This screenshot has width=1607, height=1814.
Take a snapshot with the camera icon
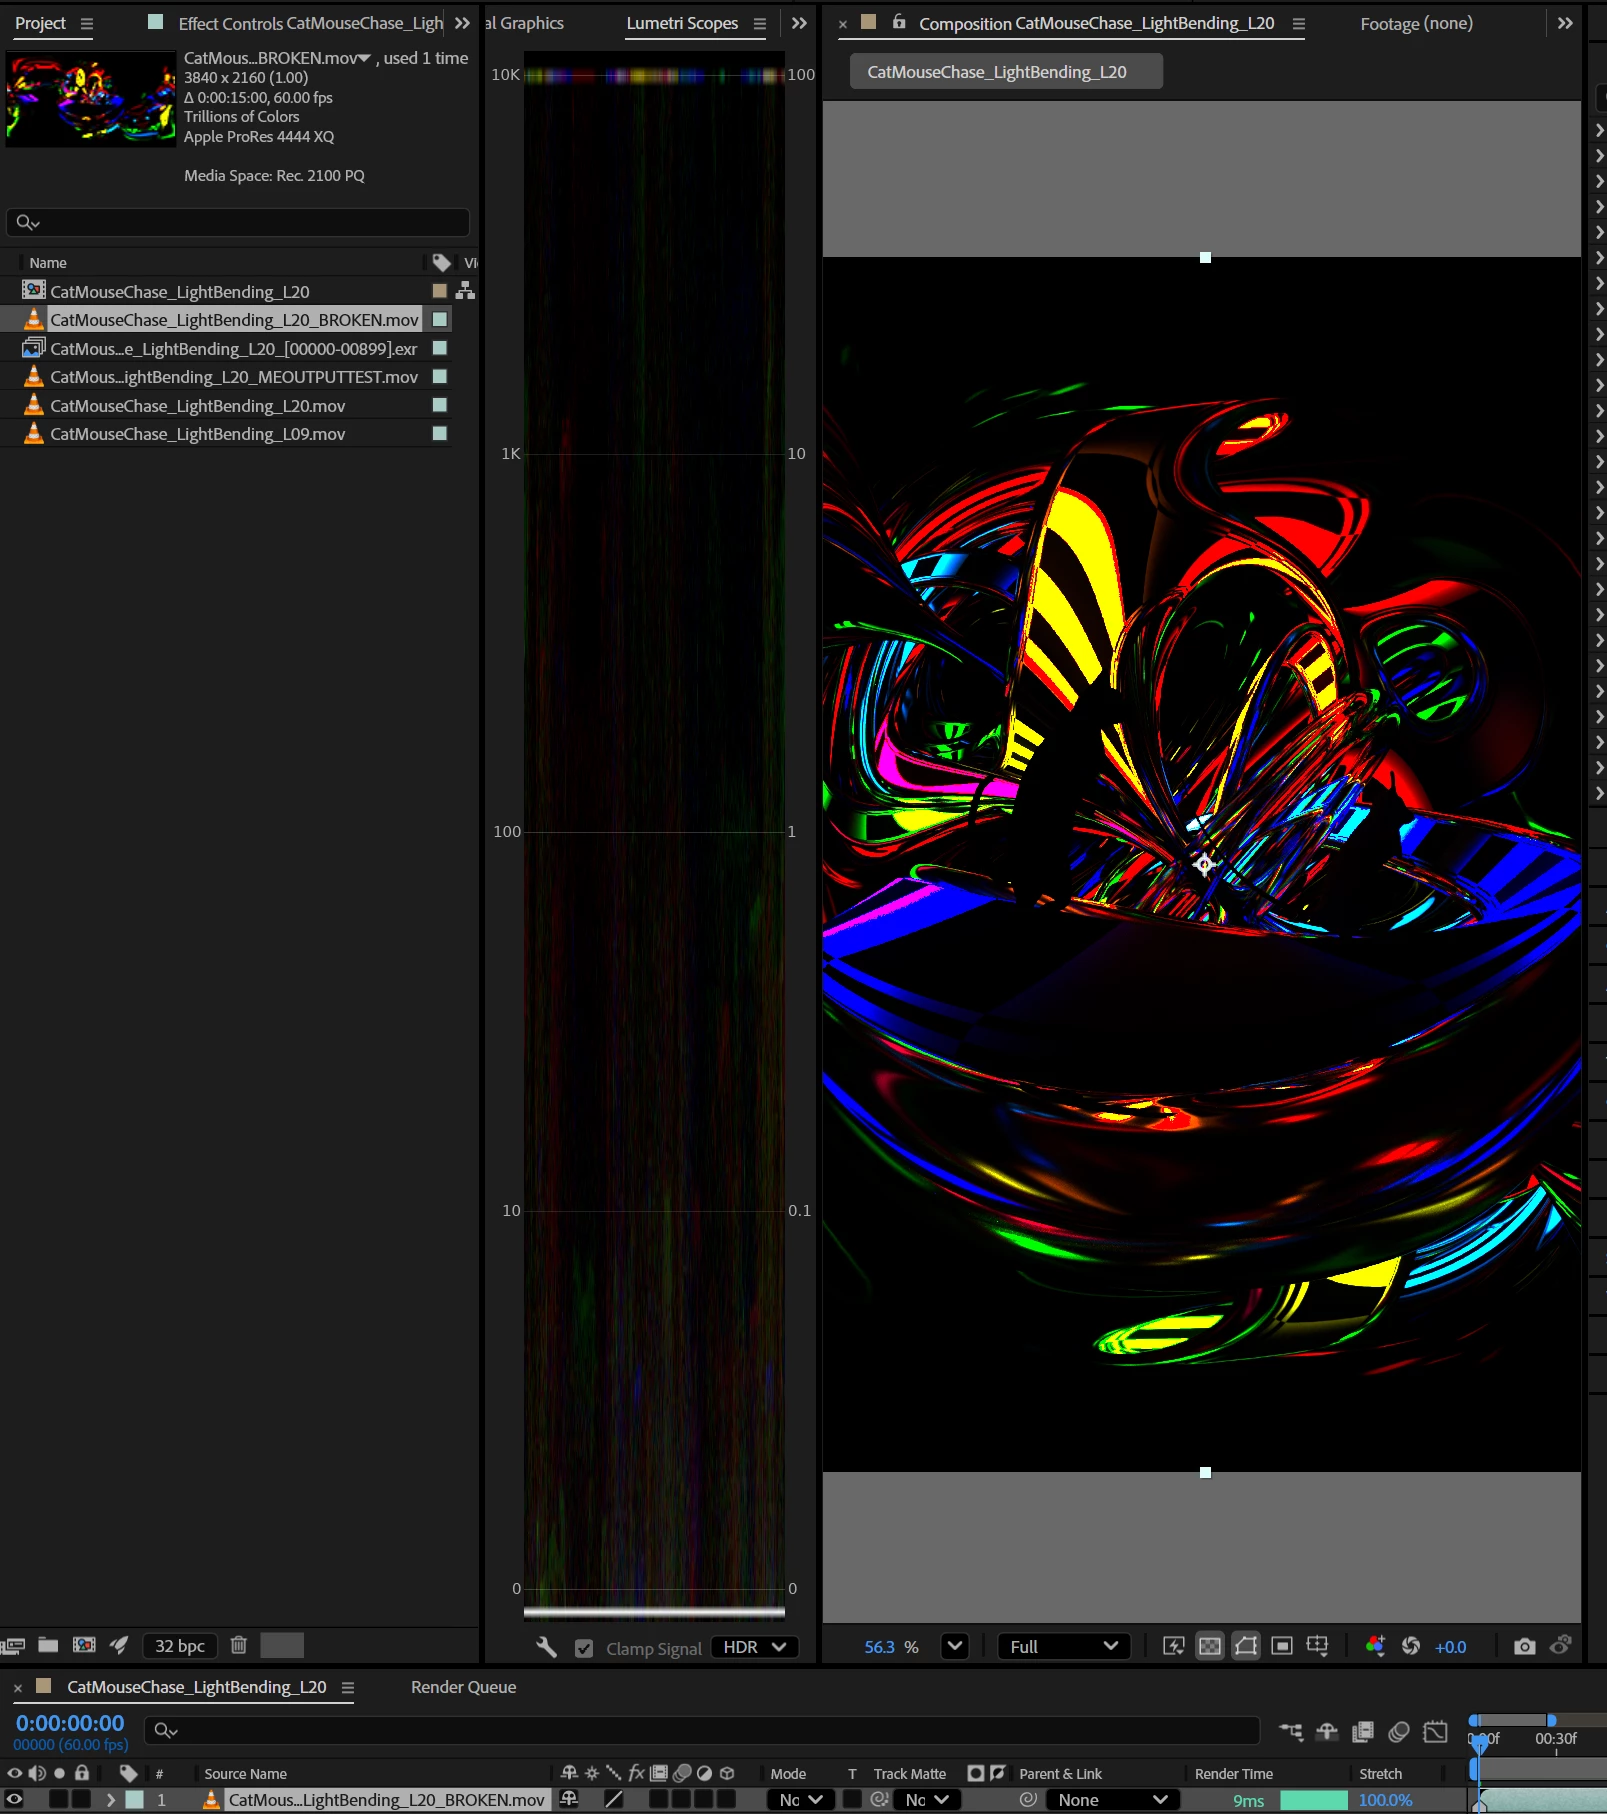1524,1646
